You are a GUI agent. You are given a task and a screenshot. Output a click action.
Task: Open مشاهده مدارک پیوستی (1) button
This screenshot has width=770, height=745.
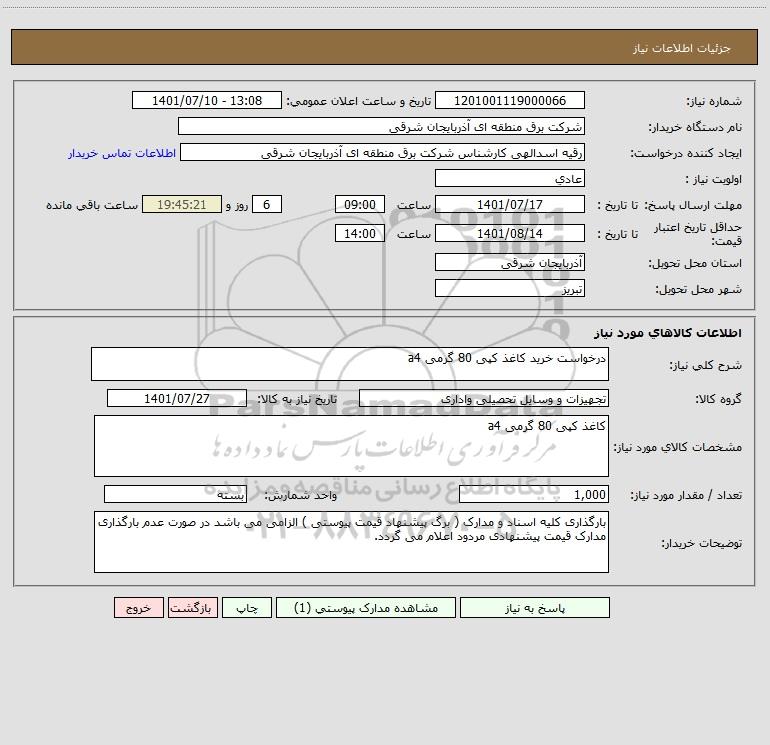366,607
